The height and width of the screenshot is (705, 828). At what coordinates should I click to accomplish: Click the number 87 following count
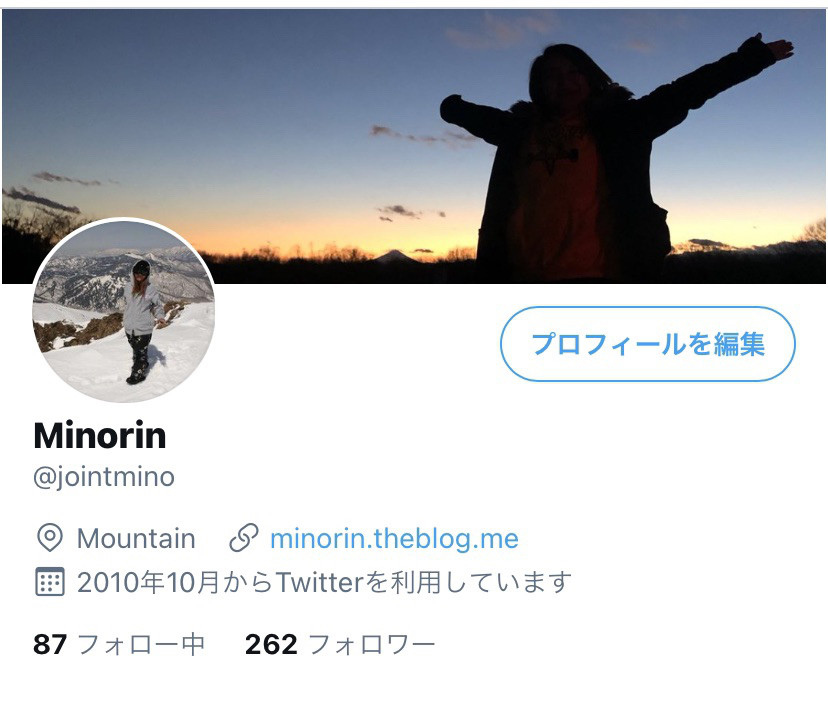pyautogui.click(x=50, y=644)
